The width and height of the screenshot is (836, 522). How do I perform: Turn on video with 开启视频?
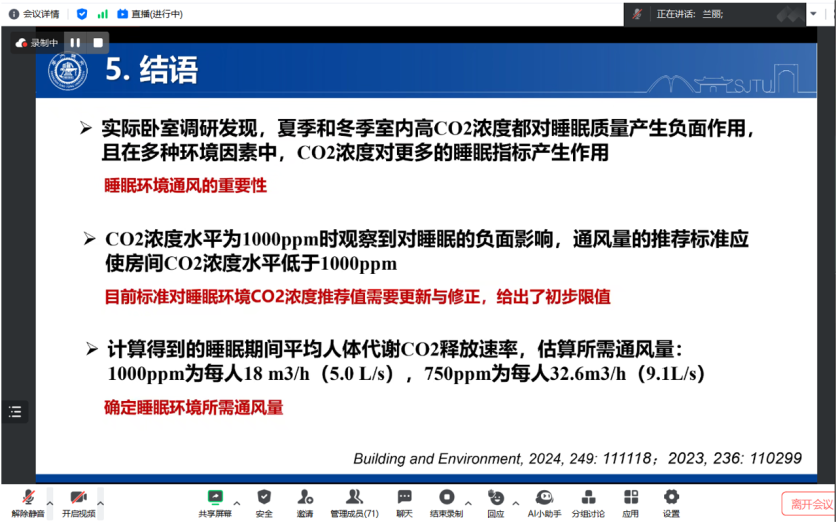[78, 500]
